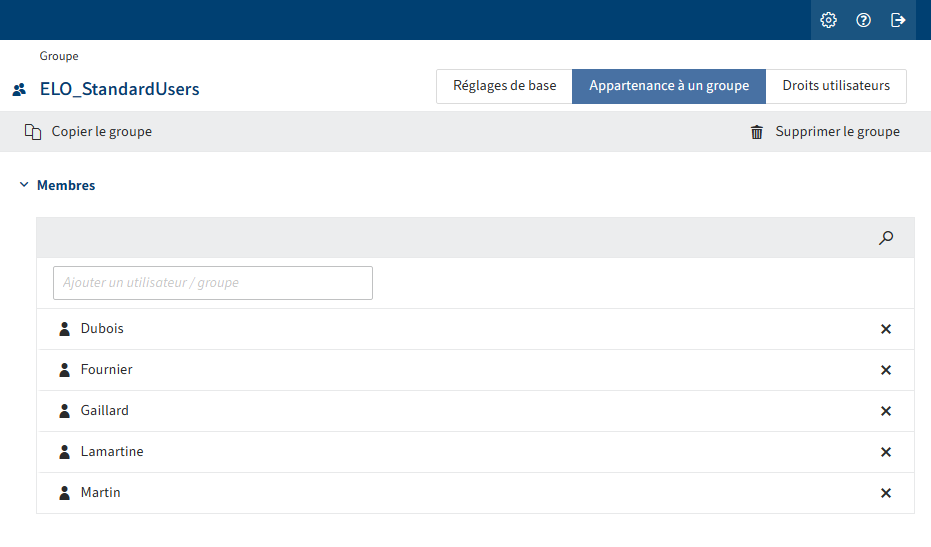Open the settings gear icon

point(828,20)
